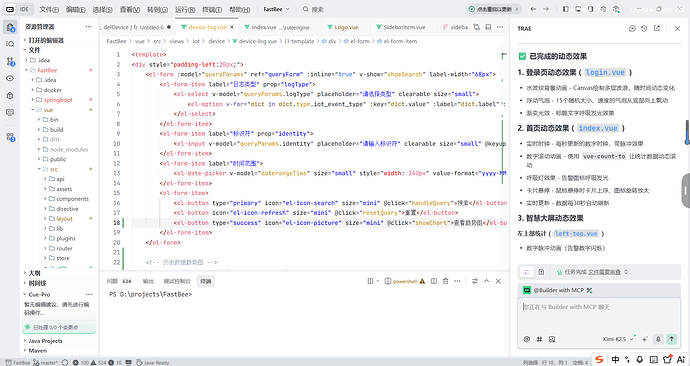
Task: Toggle the primary sidebar layout icon
Action: click(x=566, y=9)
